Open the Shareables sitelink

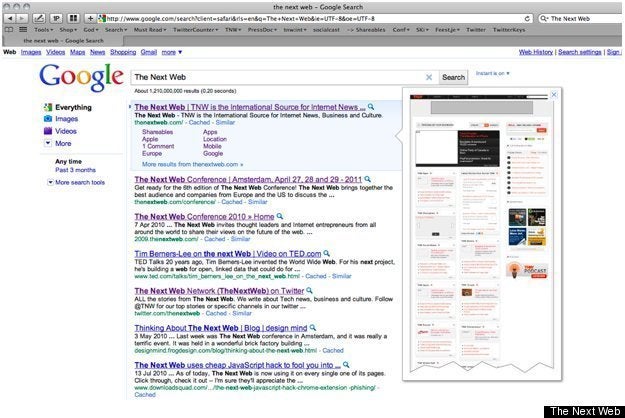pos(157,132)
